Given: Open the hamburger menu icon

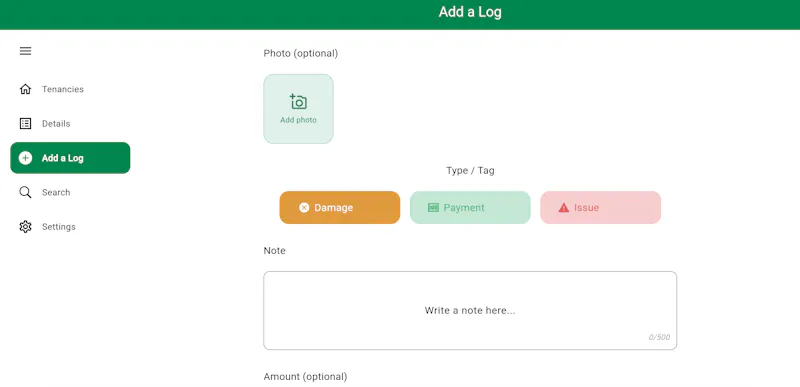Looking at the screenshot, I should 26,51.
